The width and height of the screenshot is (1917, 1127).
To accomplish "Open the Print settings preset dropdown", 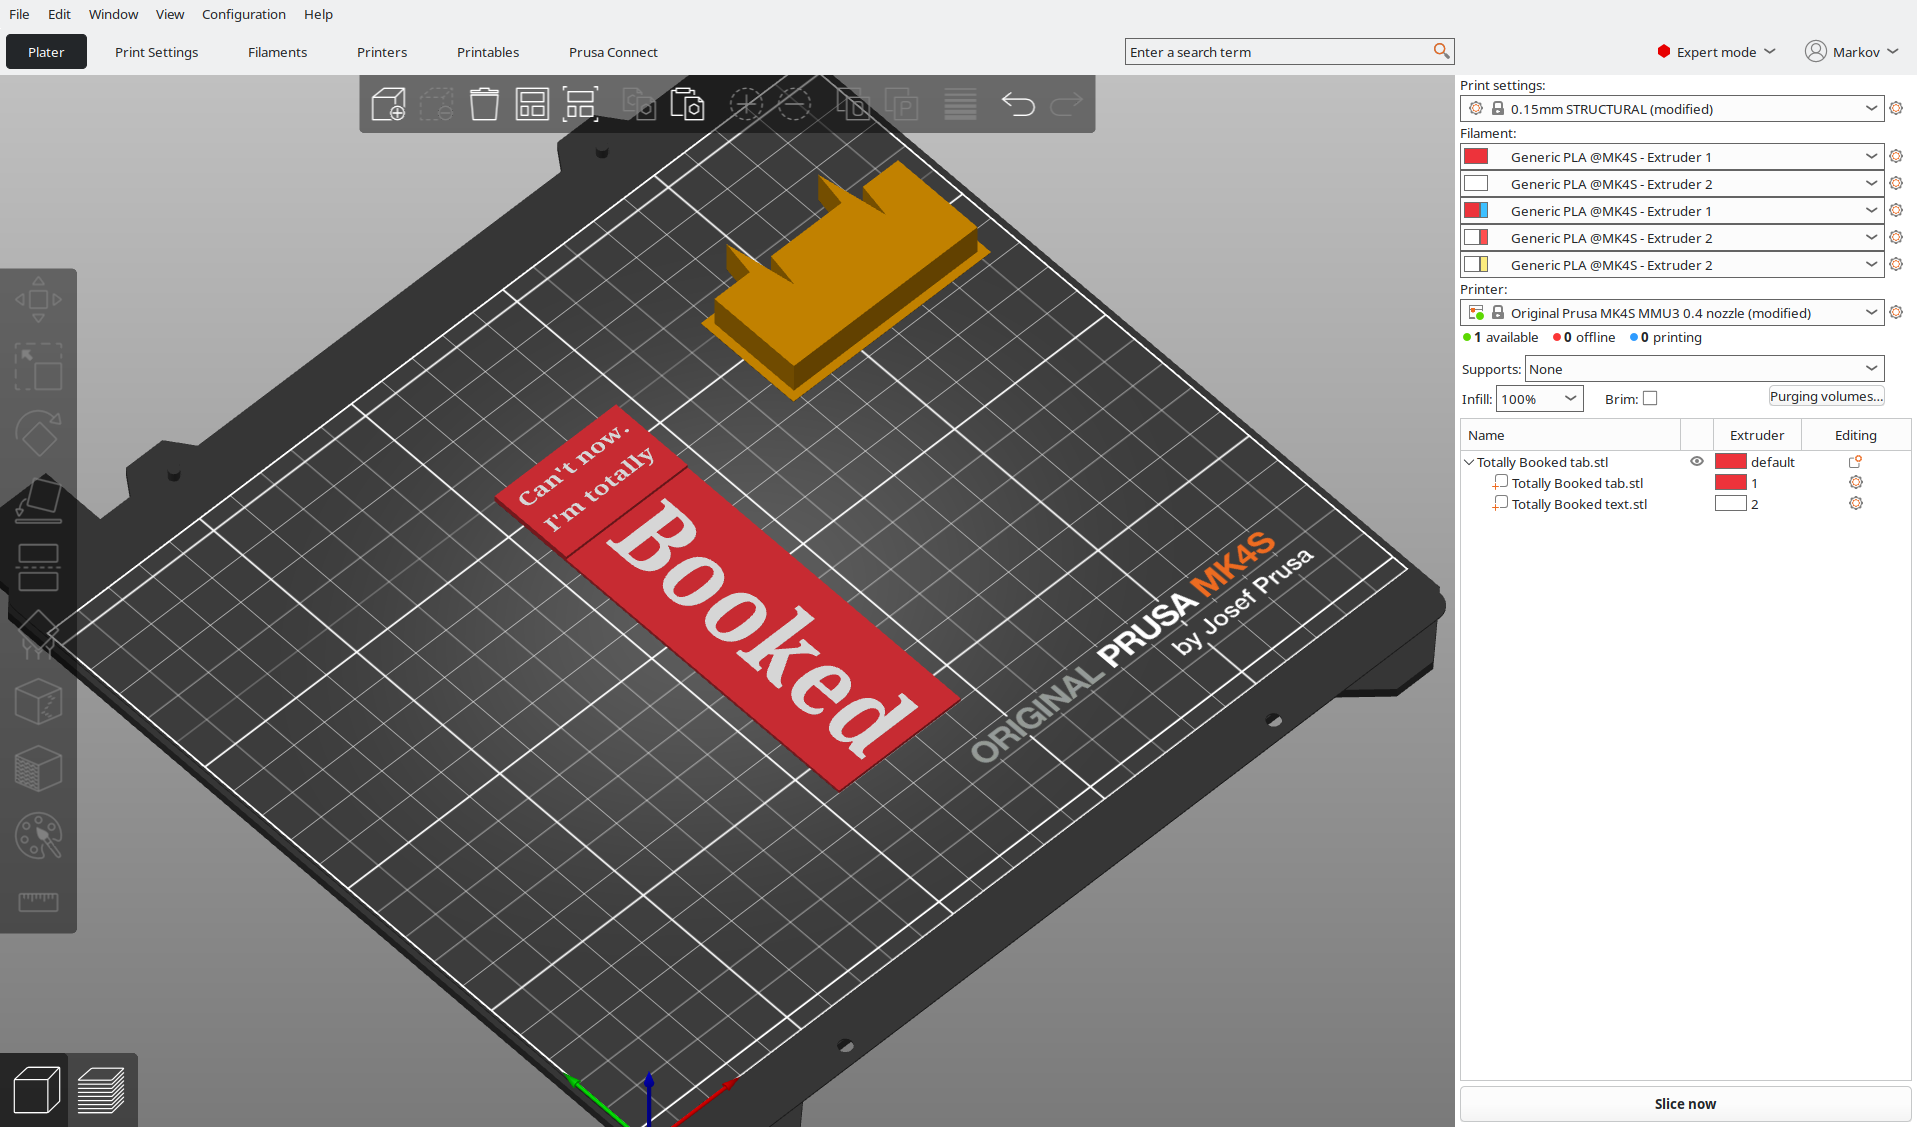I will pyautogui.click(x=1672, y=108).
